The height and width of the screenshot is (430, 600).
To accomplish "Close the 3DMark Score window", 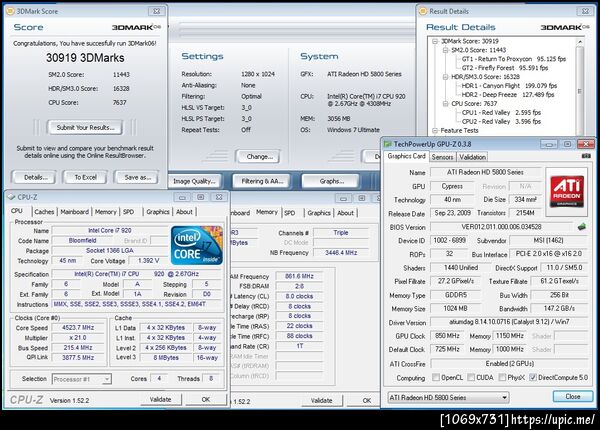I will coord(157,11).
